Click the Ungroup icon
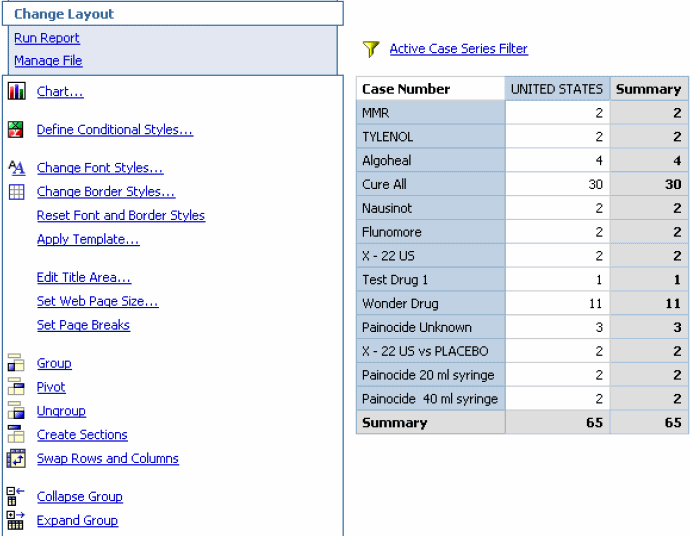This screenshot has height=536, width=690. 16,410
